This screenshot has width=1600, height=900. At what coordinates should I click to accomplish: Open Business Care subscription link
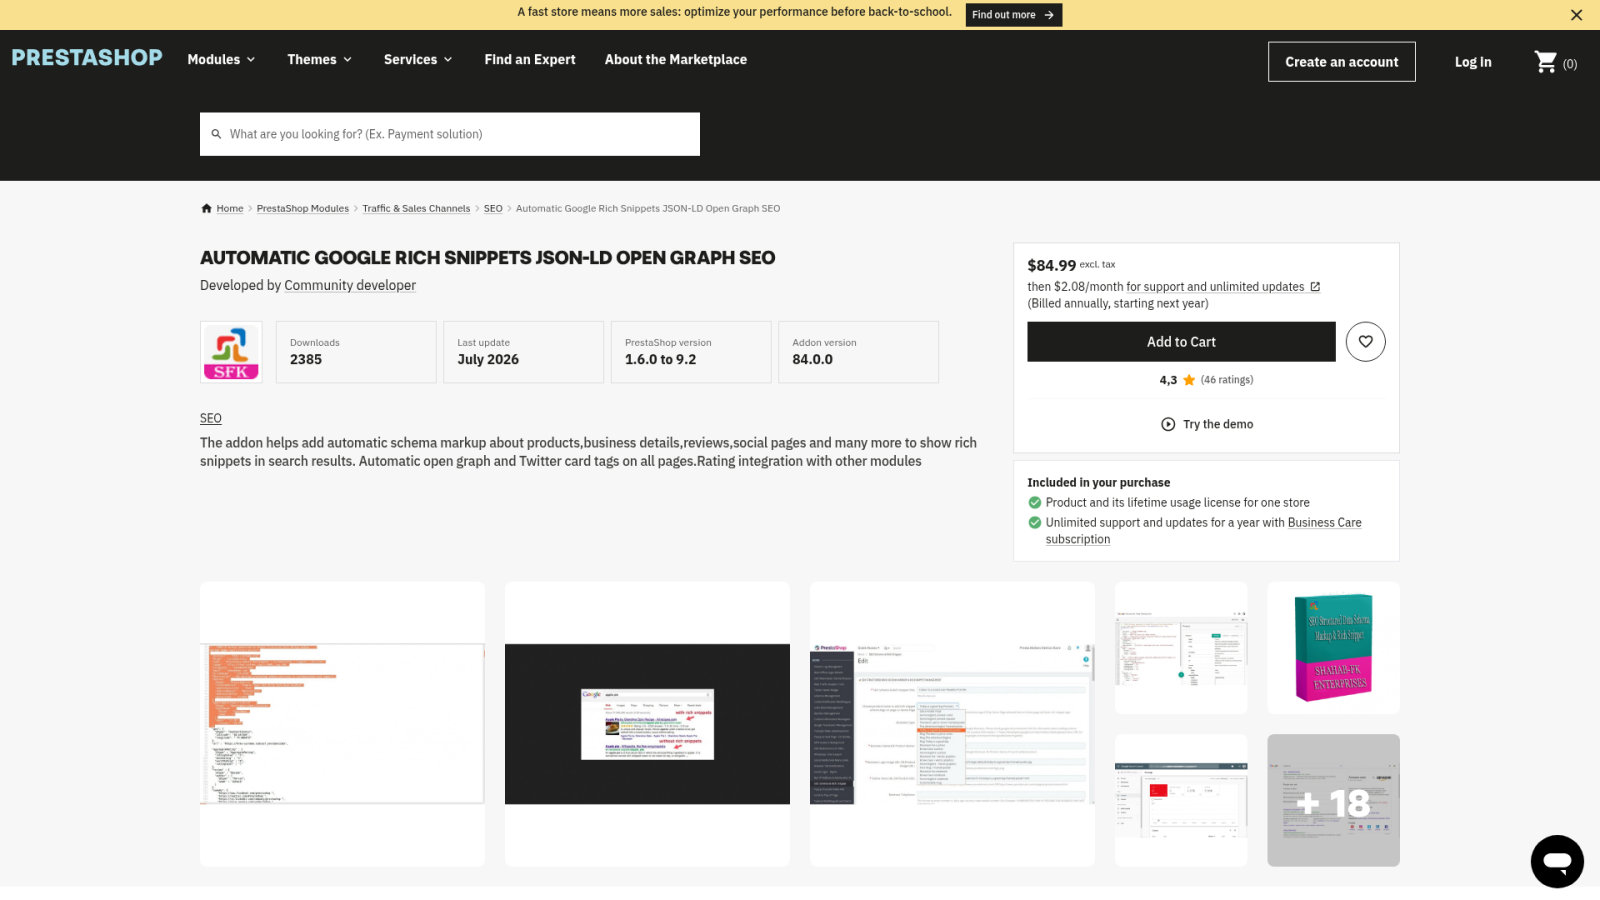(x=1204, y=531)
